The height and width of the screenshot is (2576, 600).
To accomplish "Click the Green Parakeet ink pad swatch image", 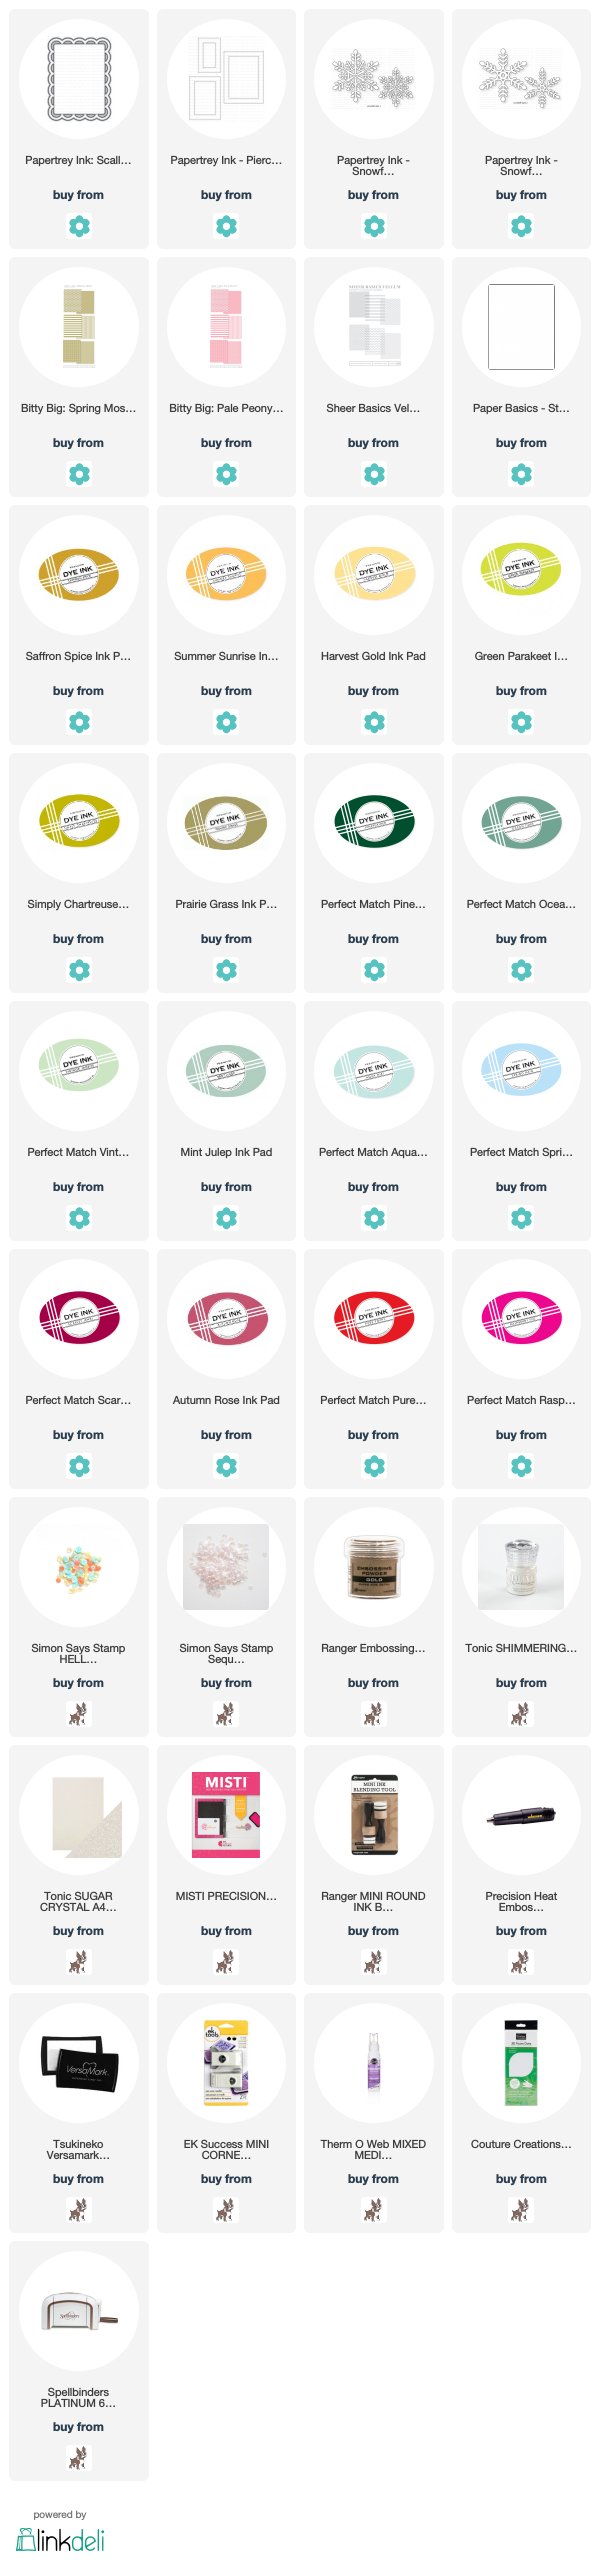I will (521, 572).
